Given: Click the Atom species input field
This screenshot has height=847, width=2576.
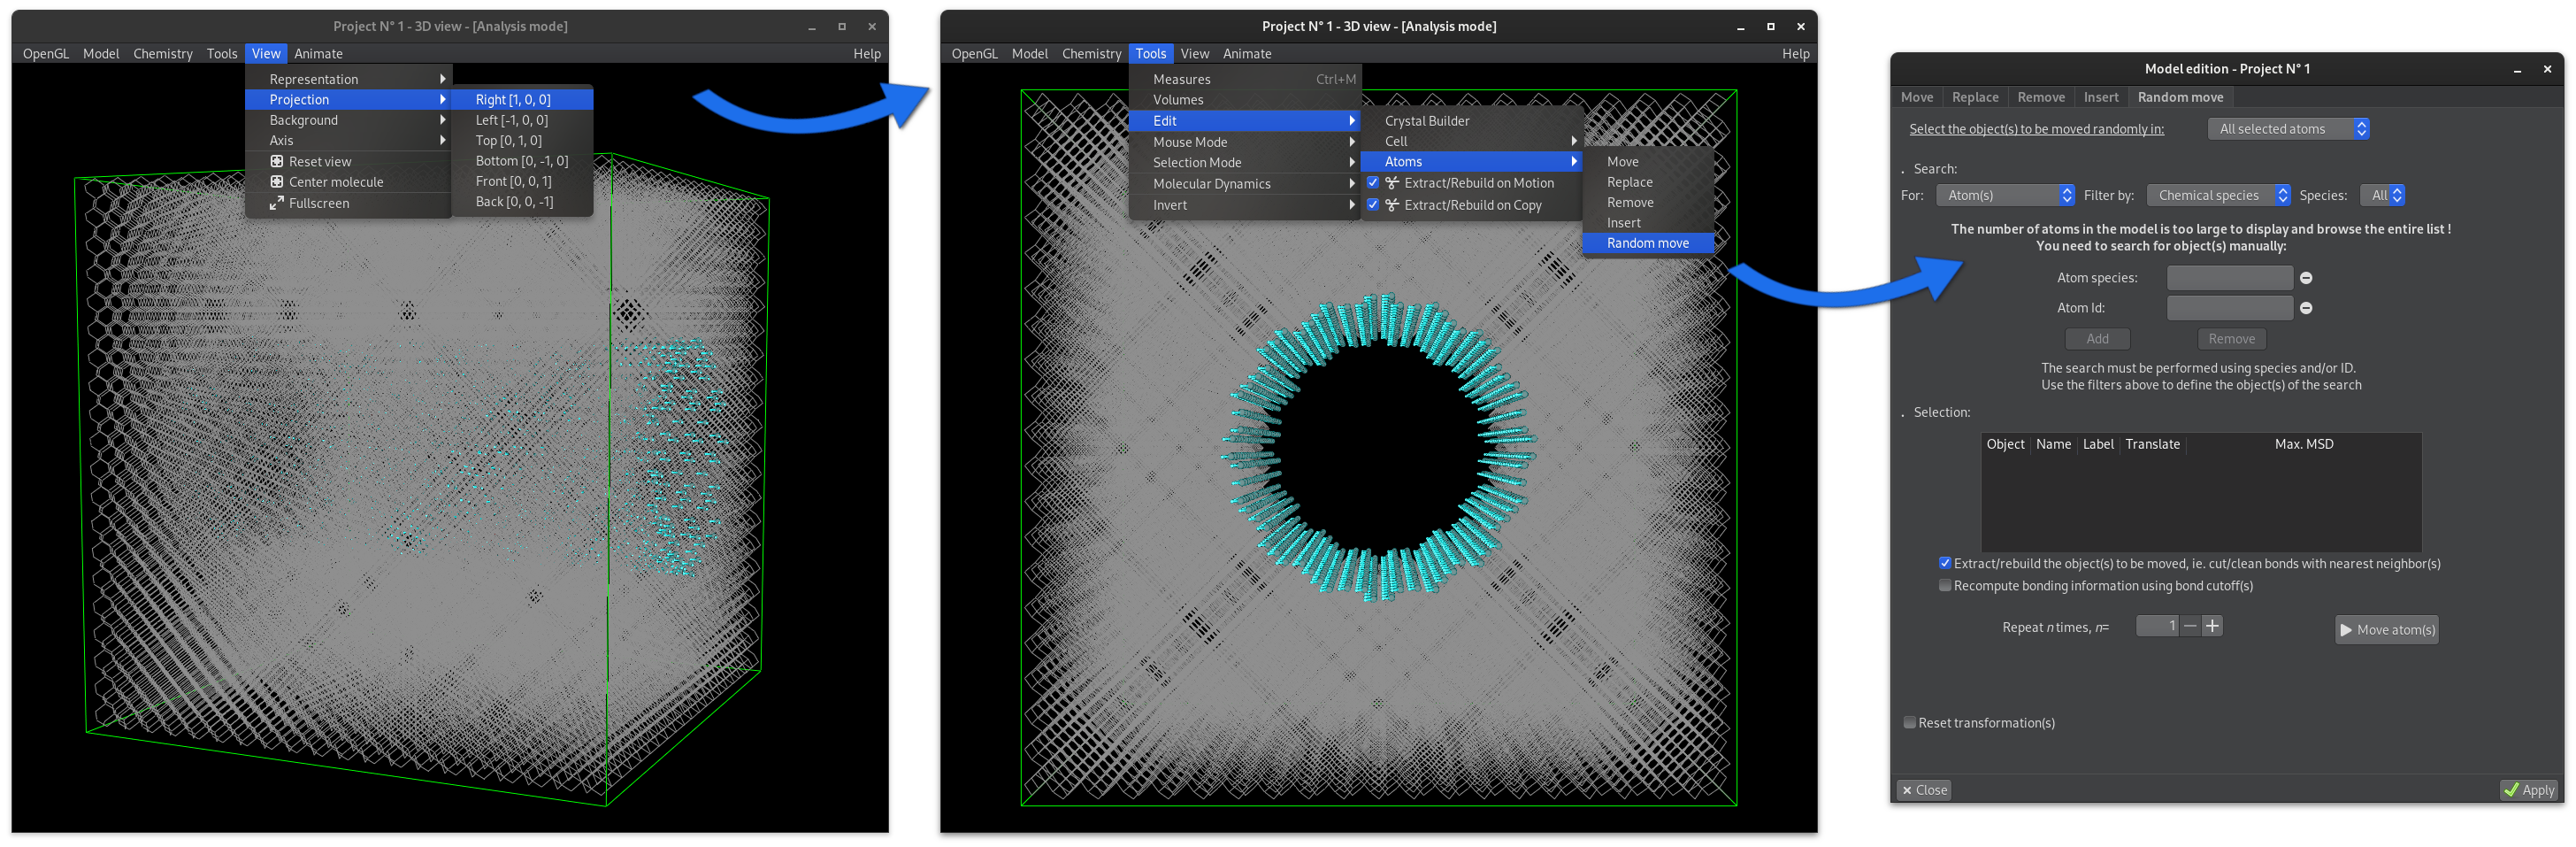Looking at the screenshot, I should tap(2229, 278).
